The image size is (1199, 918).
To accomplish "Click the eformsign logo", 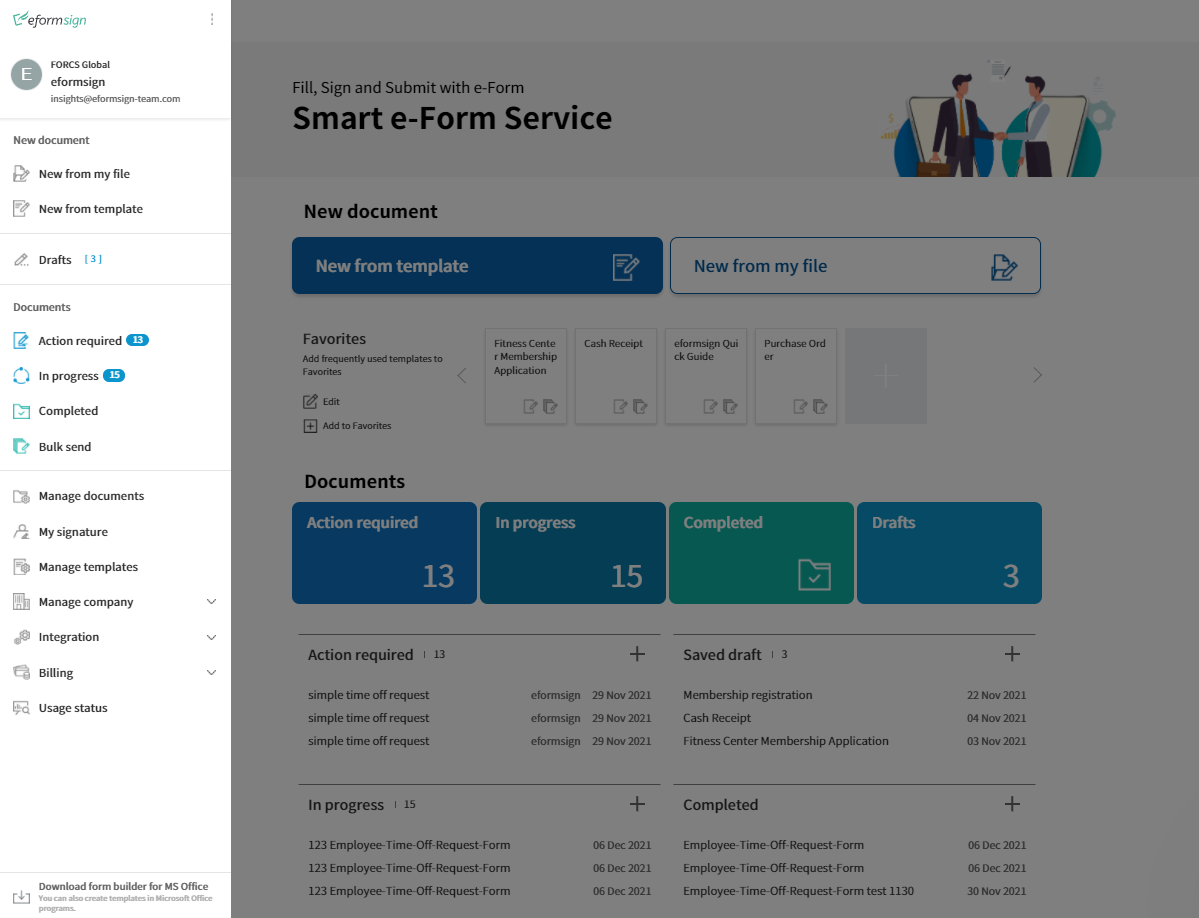I will [x=50, y=19].
